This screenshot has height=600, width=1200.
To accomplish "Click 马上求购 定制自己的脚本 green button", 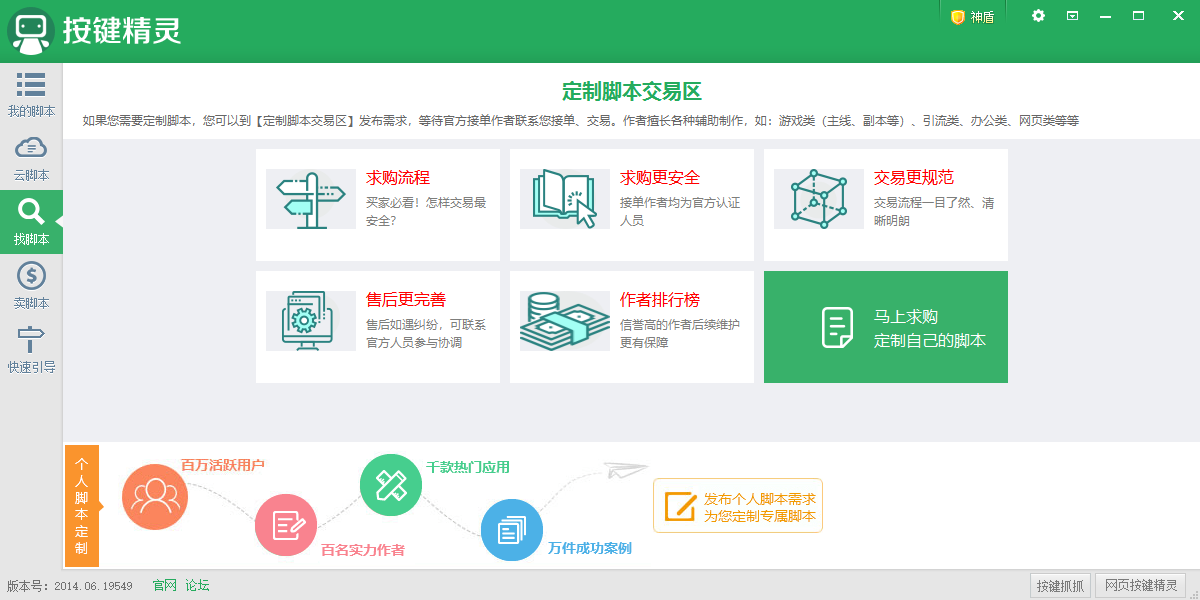I will pos(886,327).
